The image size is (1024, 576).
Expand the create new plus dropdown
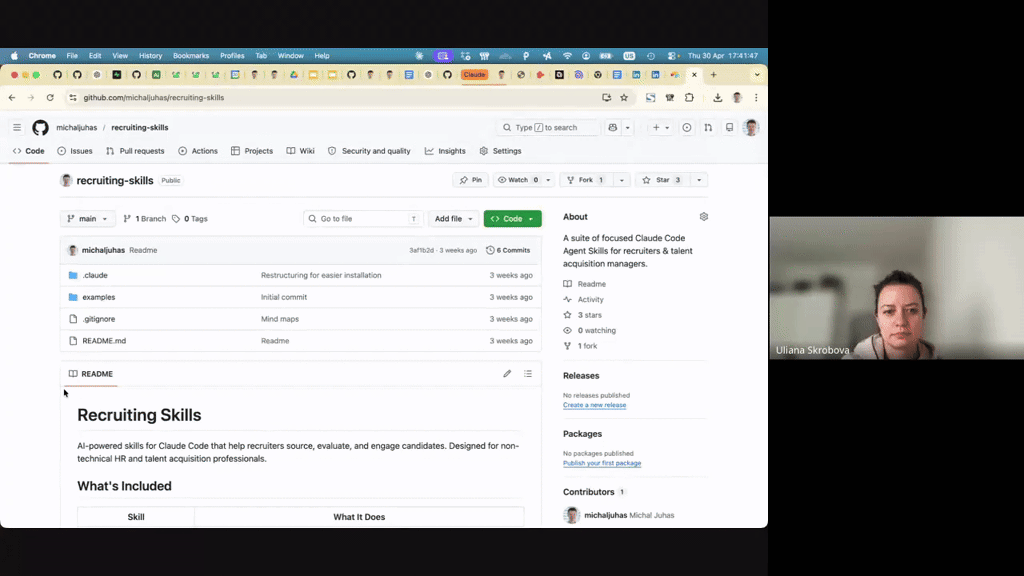coord(661,127)
